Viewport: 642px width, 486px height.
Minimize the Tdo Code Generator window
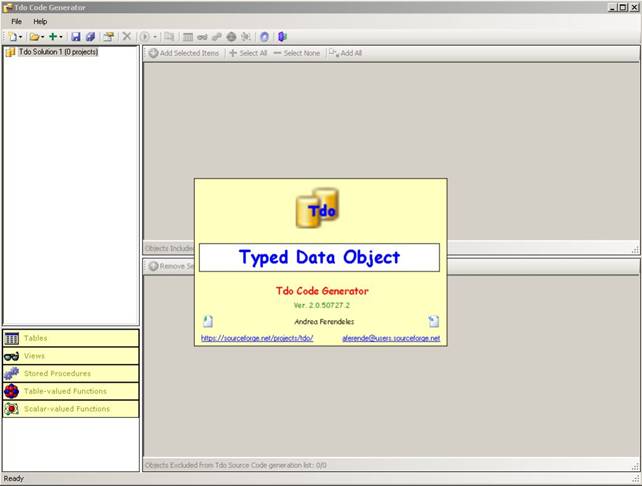(x=613, y=7)
